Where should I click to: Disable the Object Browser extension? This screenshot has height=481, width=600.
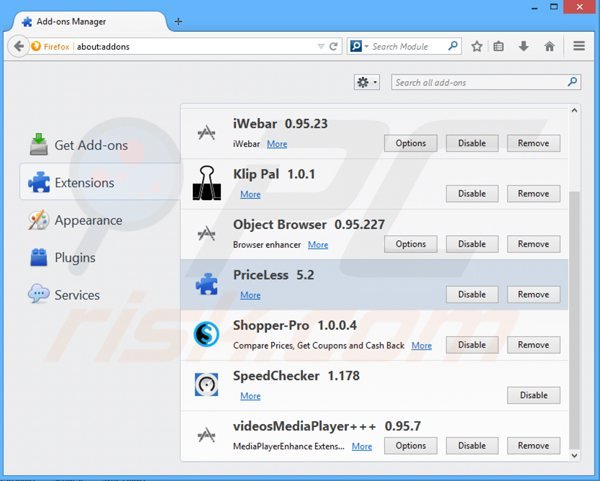[x=472, y=244]
